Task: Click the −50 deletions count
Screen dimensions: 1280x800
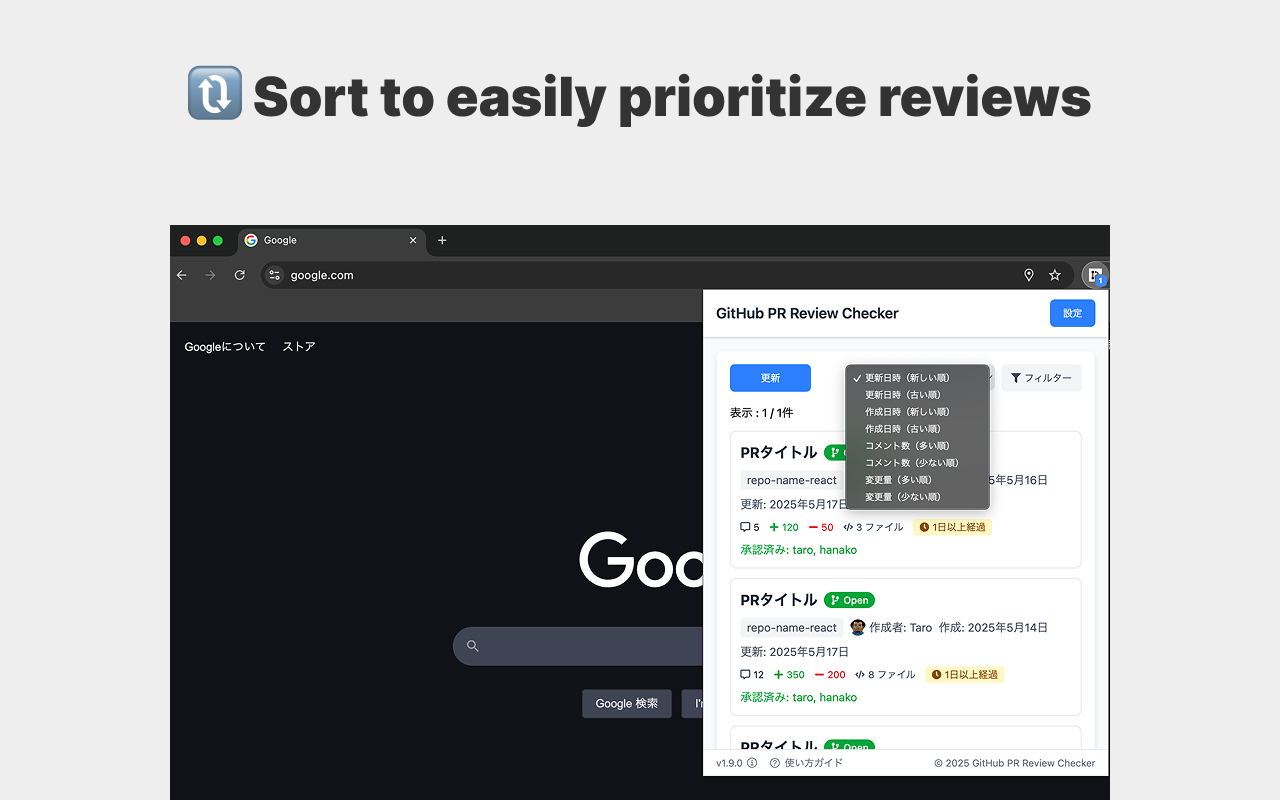Action: pos(821,527)
